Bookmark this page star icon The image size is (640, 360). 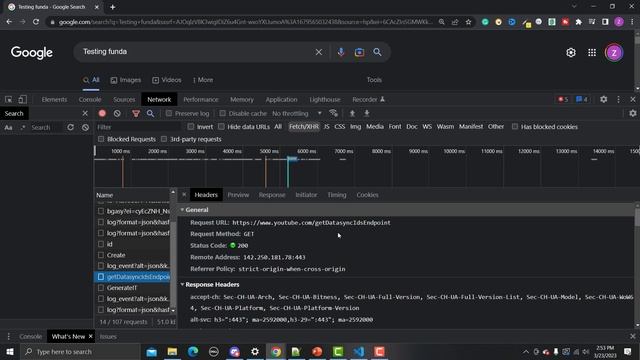(x=468, y=22)
